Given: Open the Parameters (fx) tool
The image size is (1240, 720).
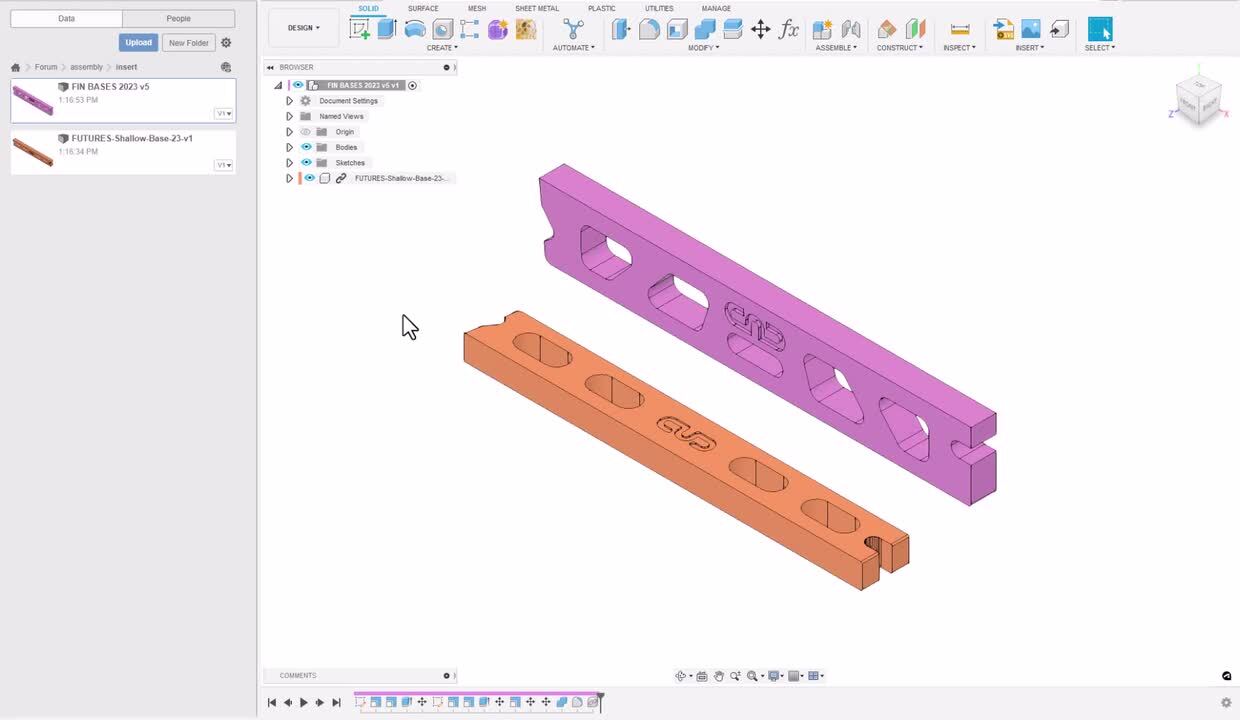Looking at the screenshot, I should pos(789,29).
